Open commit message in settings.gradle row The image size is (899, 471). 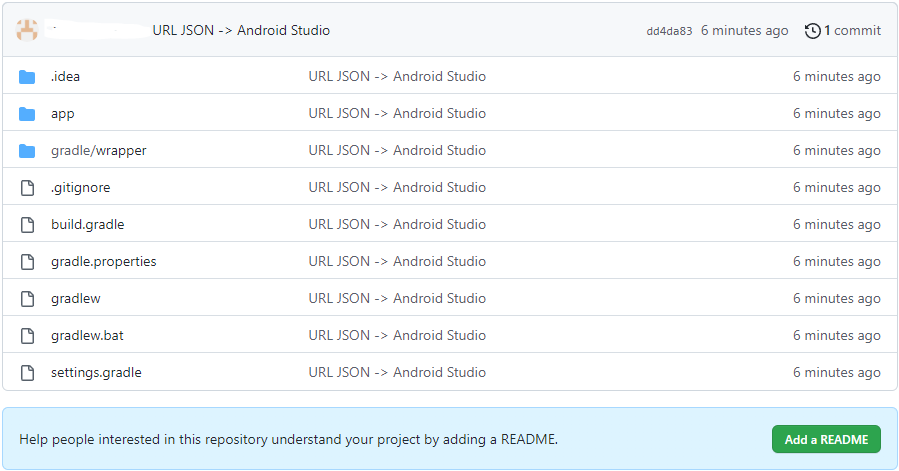point(397,372)
